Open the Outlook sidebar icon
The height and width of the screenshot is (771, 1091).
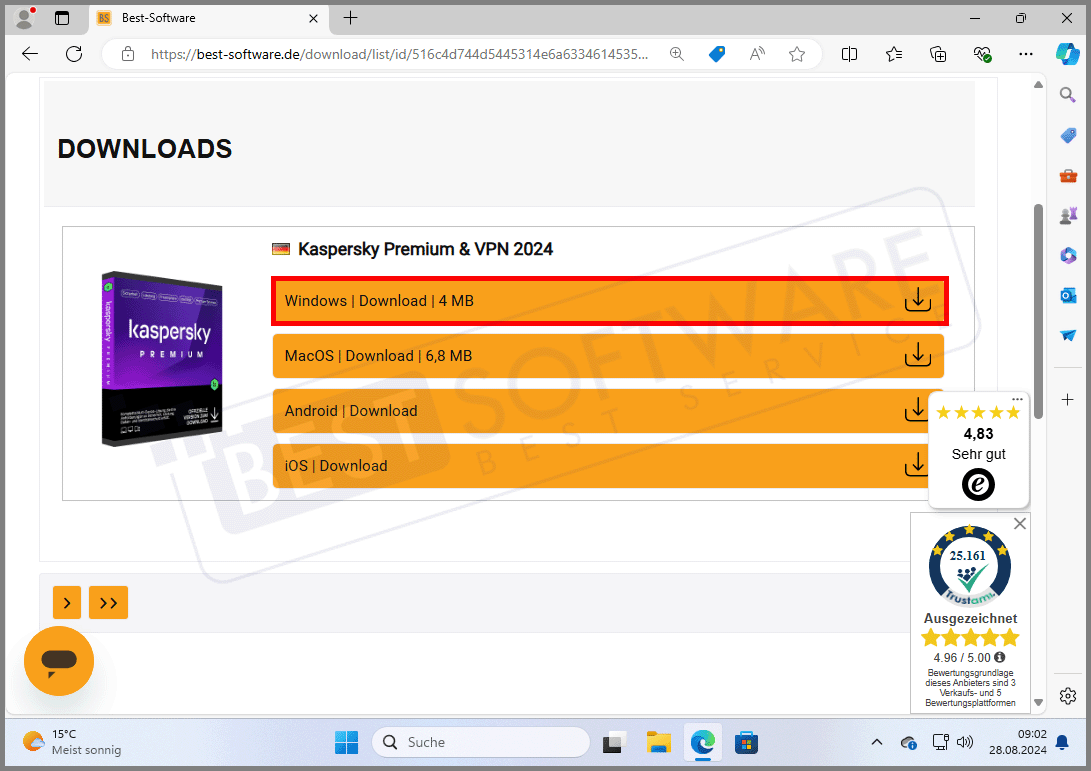(x=1067, y=295)
